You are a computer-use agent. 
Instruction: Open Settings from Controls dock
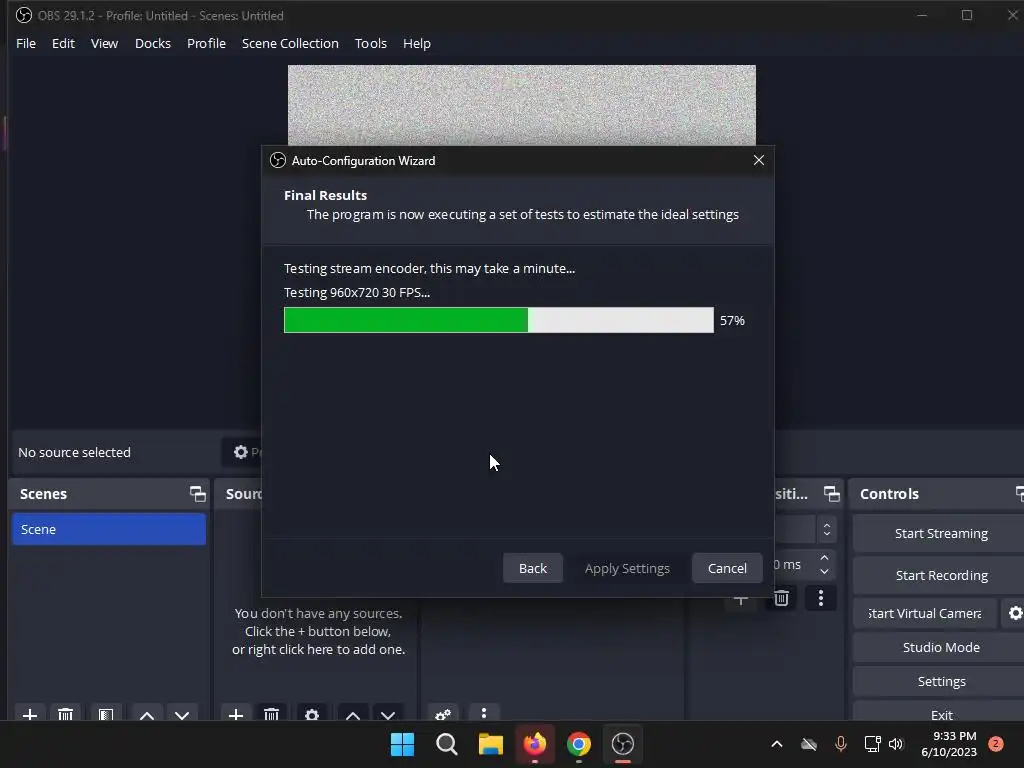940,681
